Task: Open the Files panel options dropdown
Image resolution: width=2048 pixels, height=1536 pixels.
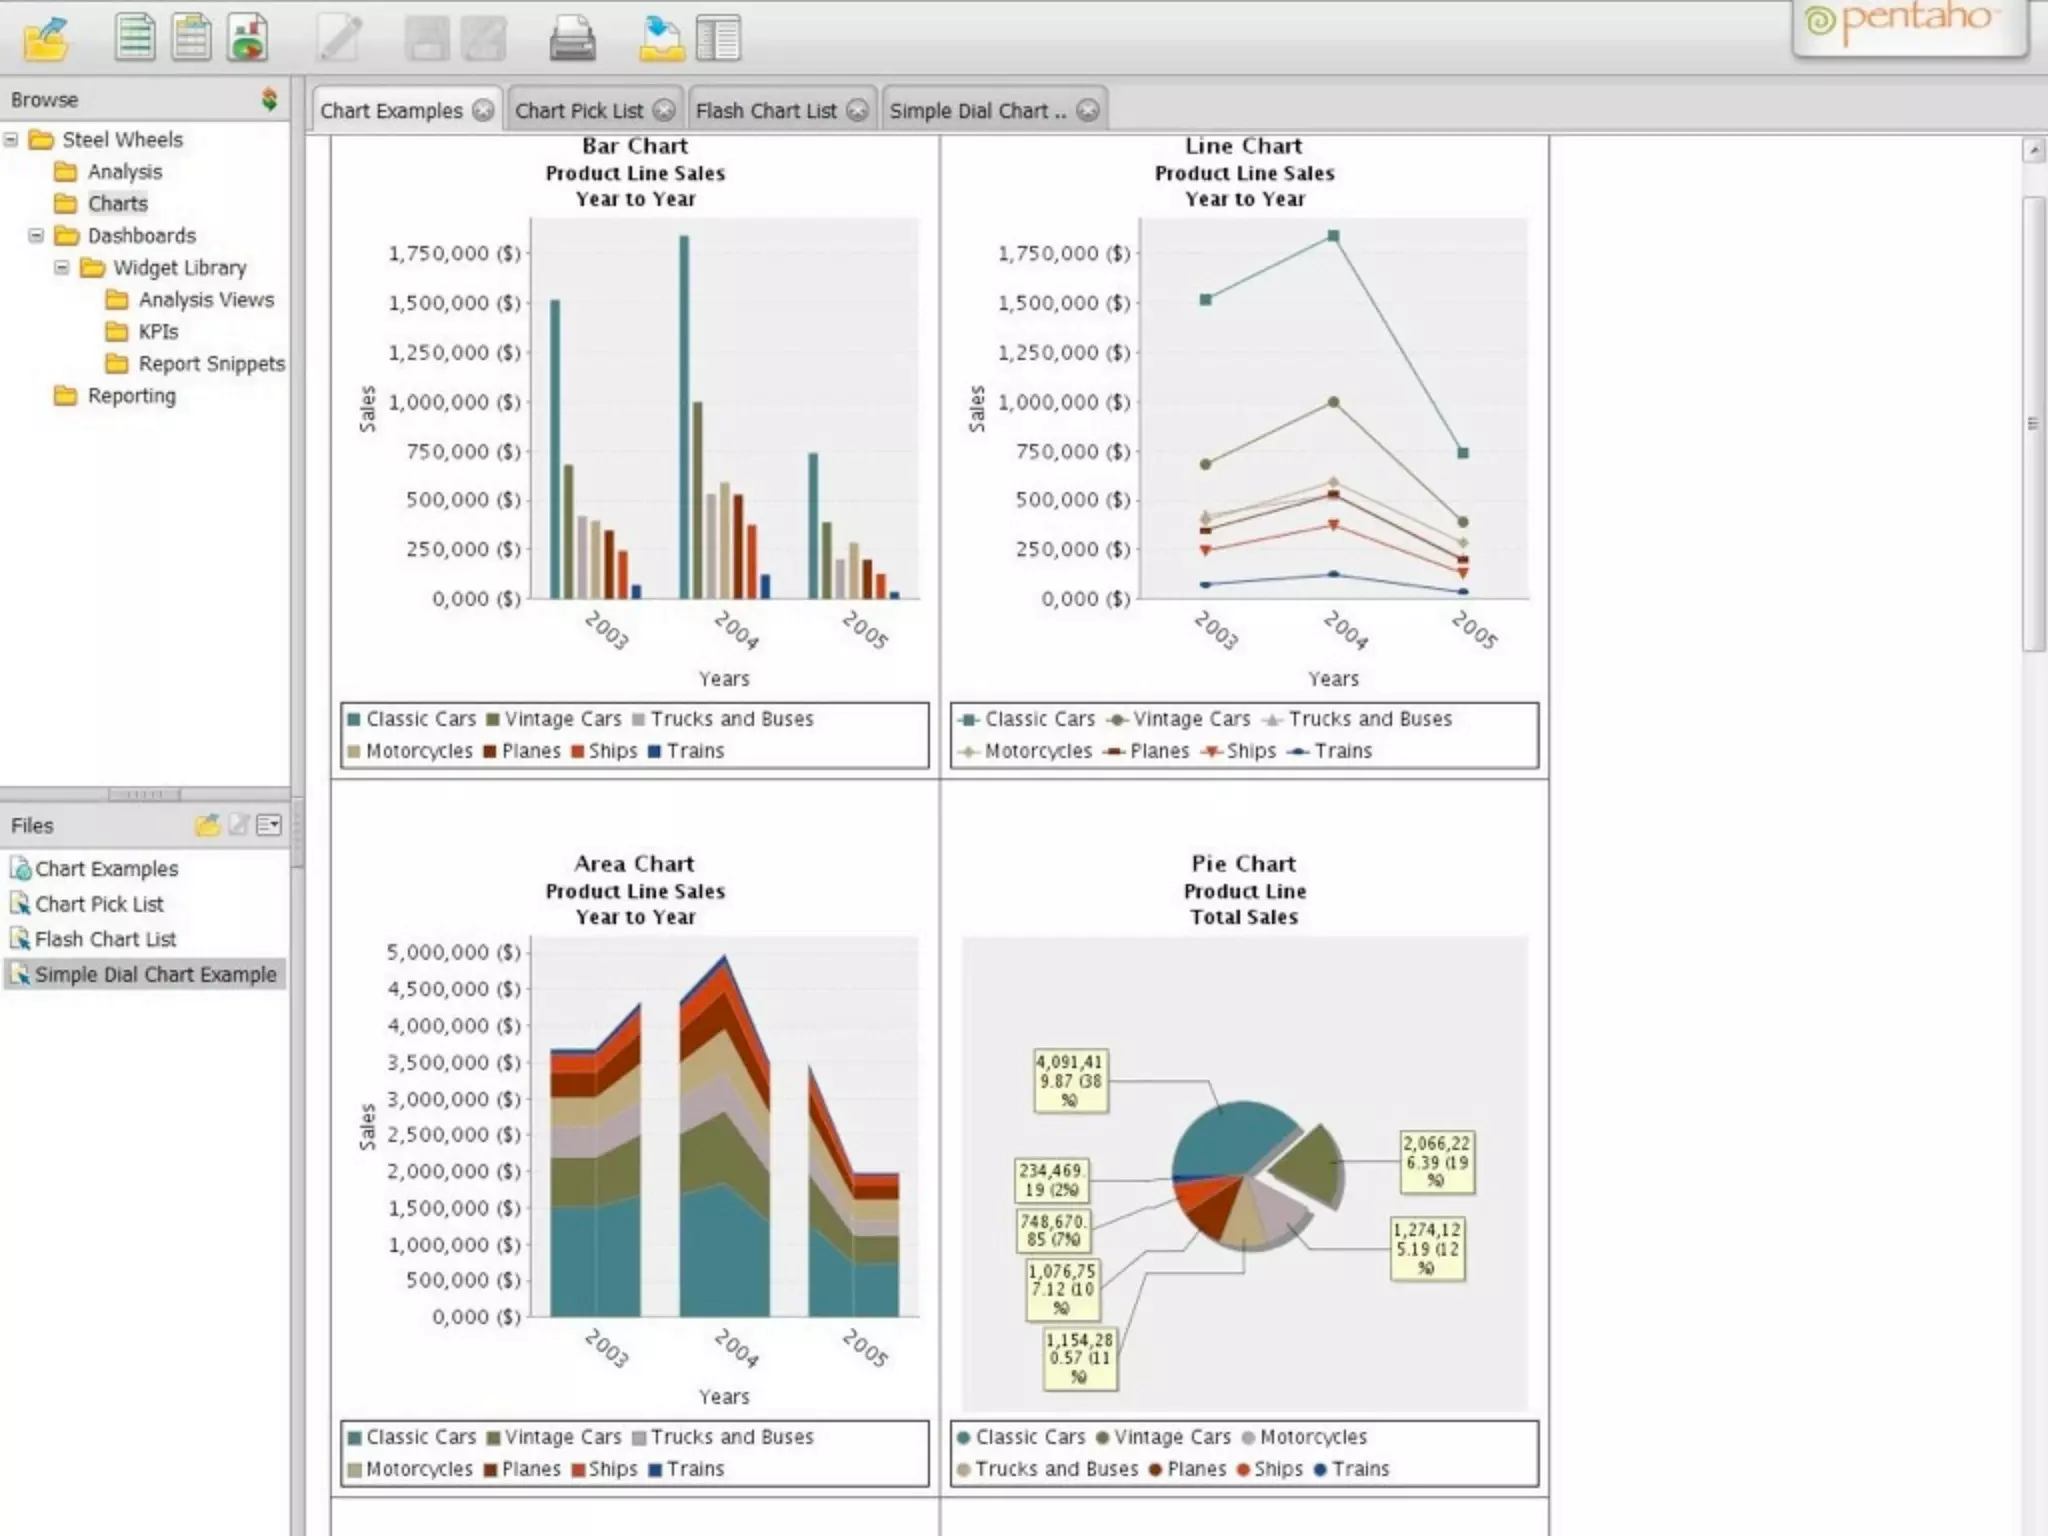Action: (x=269, y=825)
